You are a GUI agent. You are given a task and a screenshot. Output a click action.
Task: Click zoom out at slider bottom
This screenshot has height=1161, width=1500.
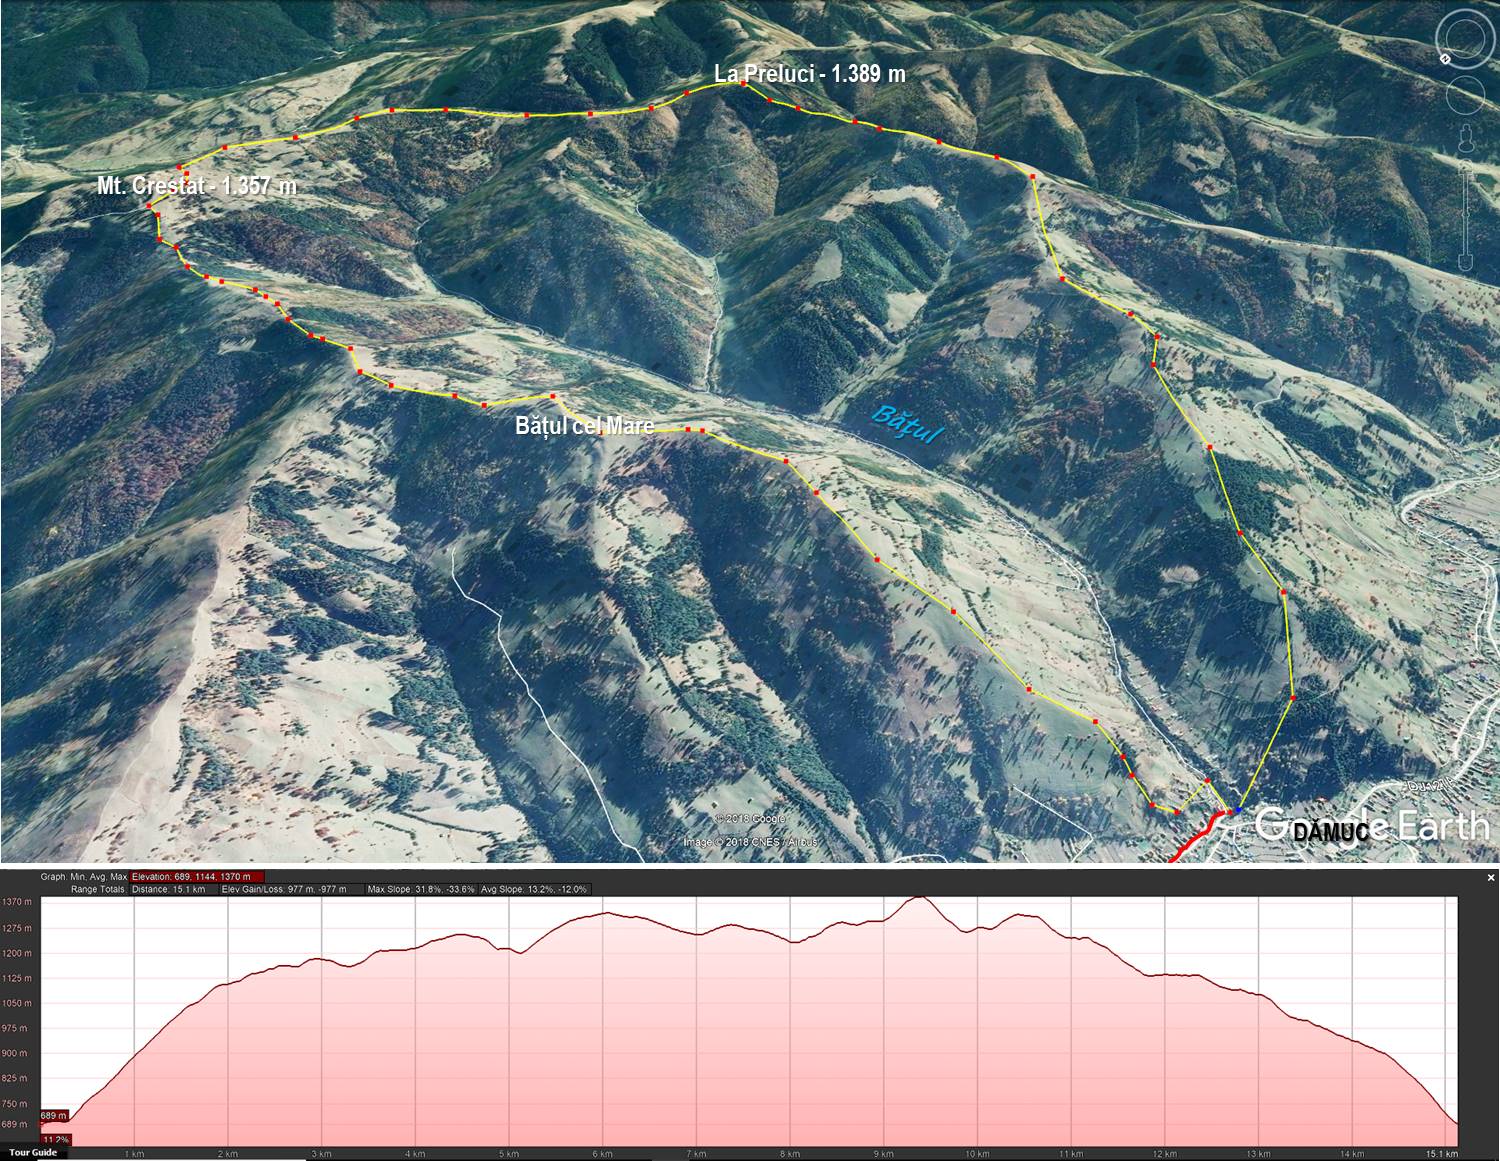point(1466,262)
